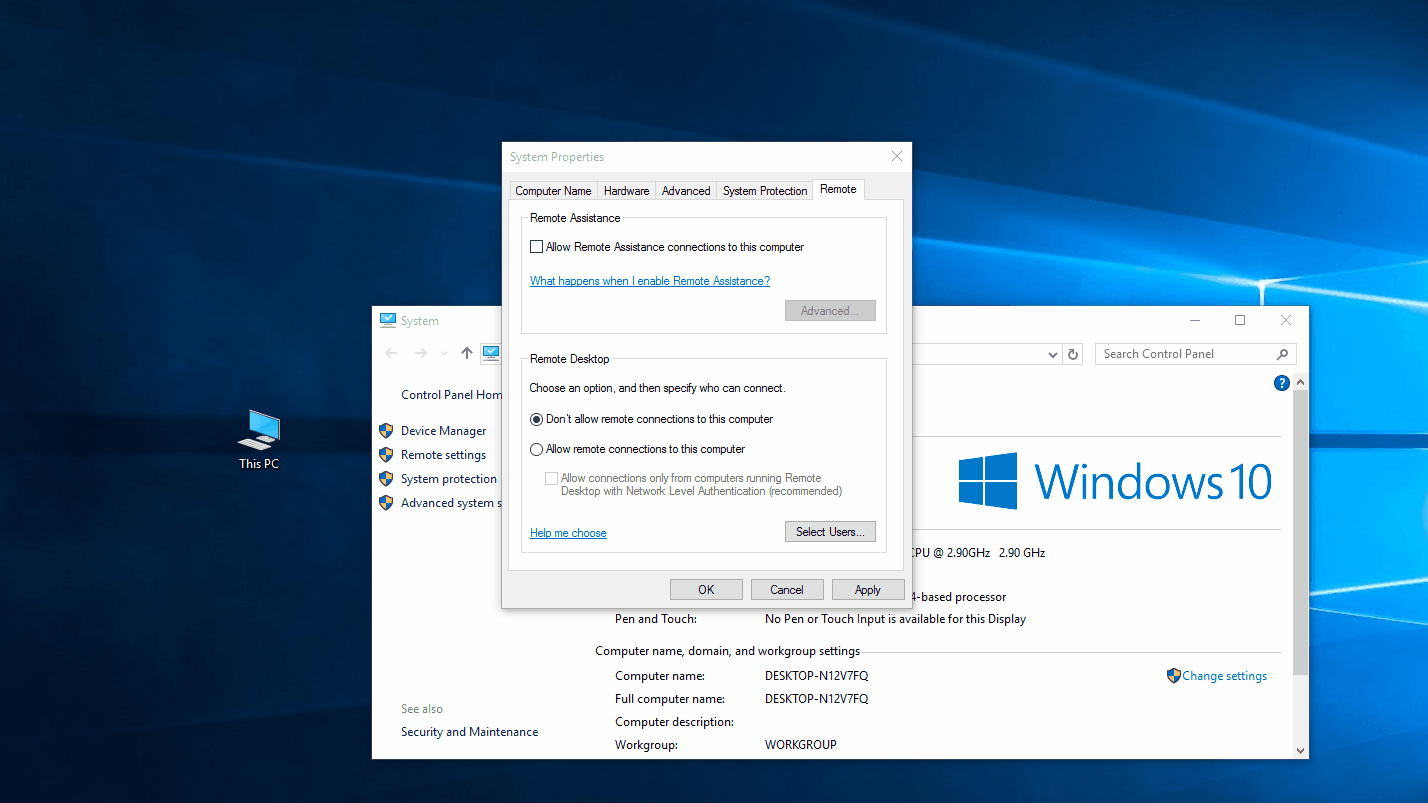Open Control Panel help question mark
1428x803 pixels.
coord(1281,383)
